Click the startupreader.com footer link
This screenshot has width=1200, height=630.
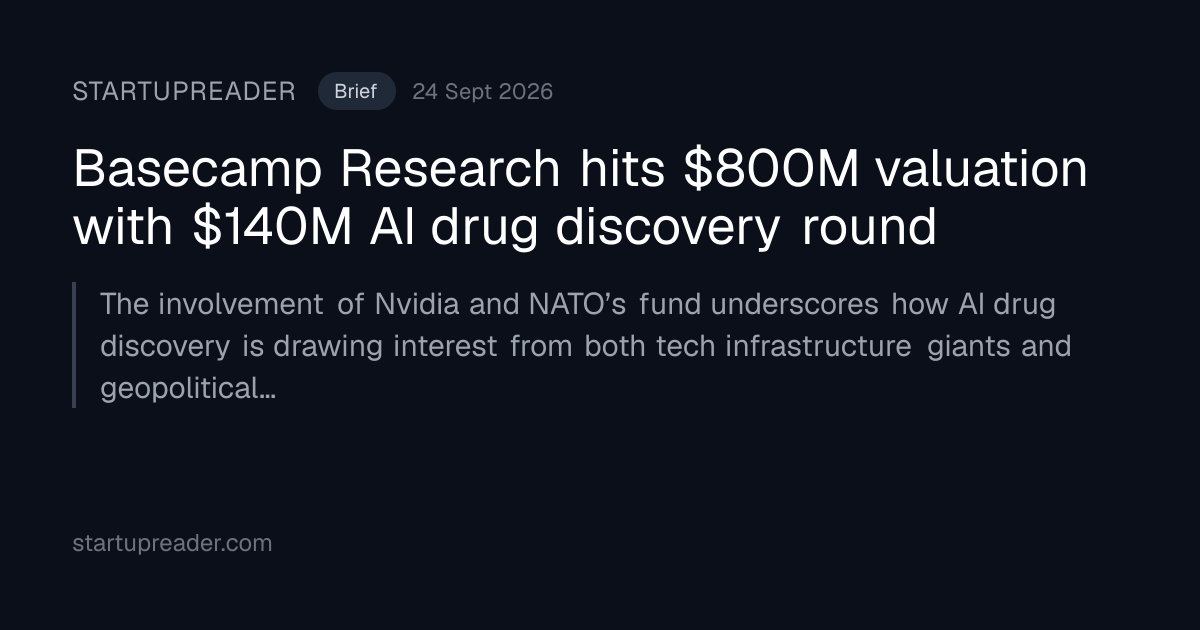pos(172,544)
